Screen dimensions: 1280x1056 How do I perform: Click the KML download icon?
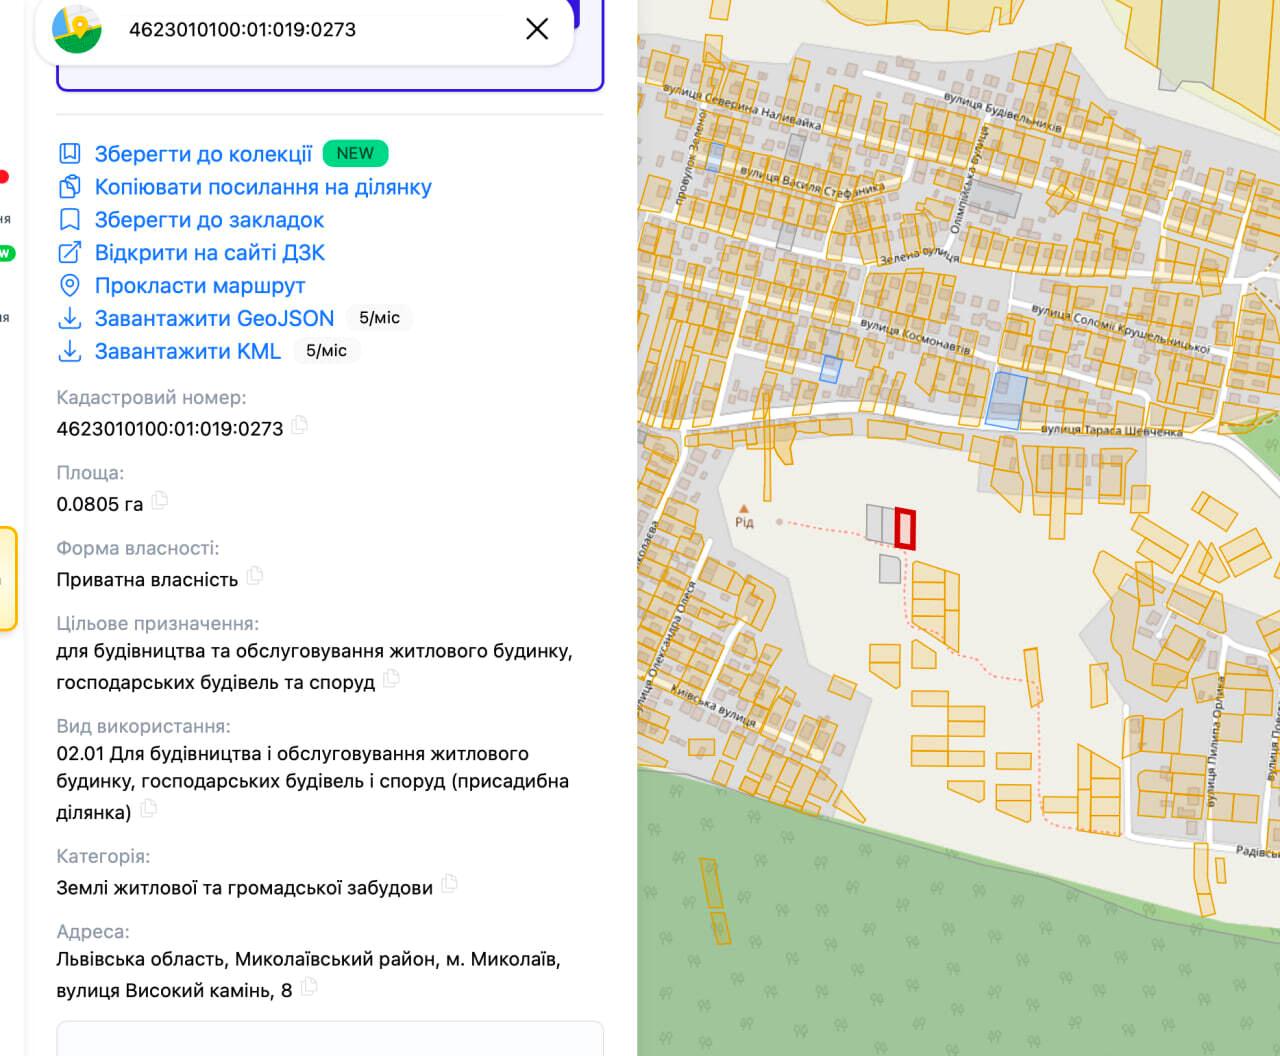[x=70, y=352]
